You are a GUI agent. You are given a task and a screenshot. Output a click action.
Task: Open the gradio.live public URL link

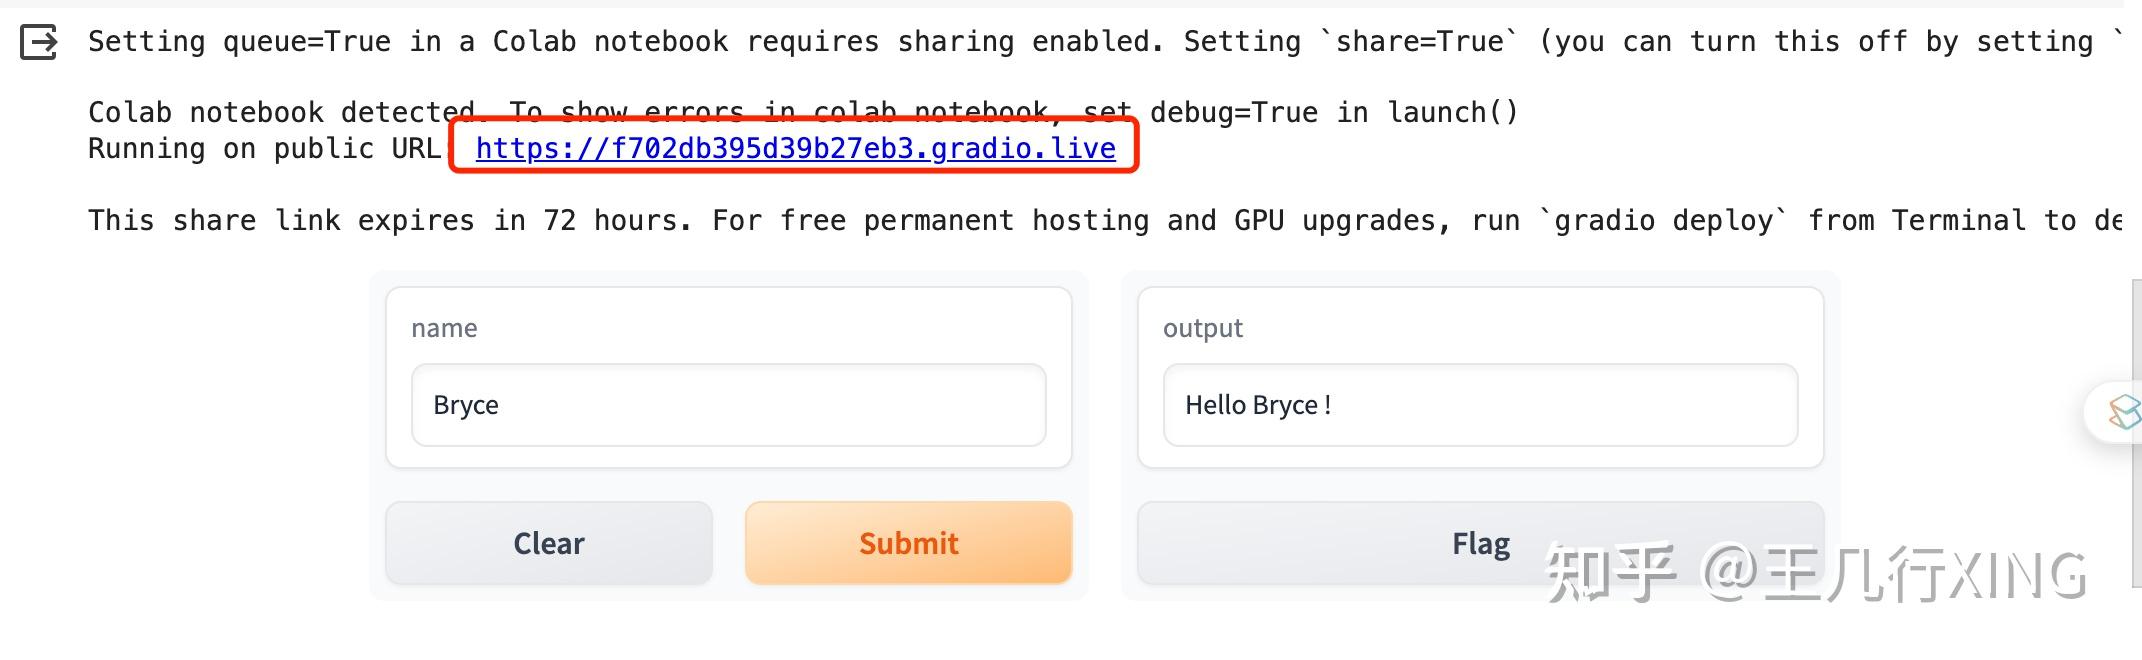tap(795, 148)
